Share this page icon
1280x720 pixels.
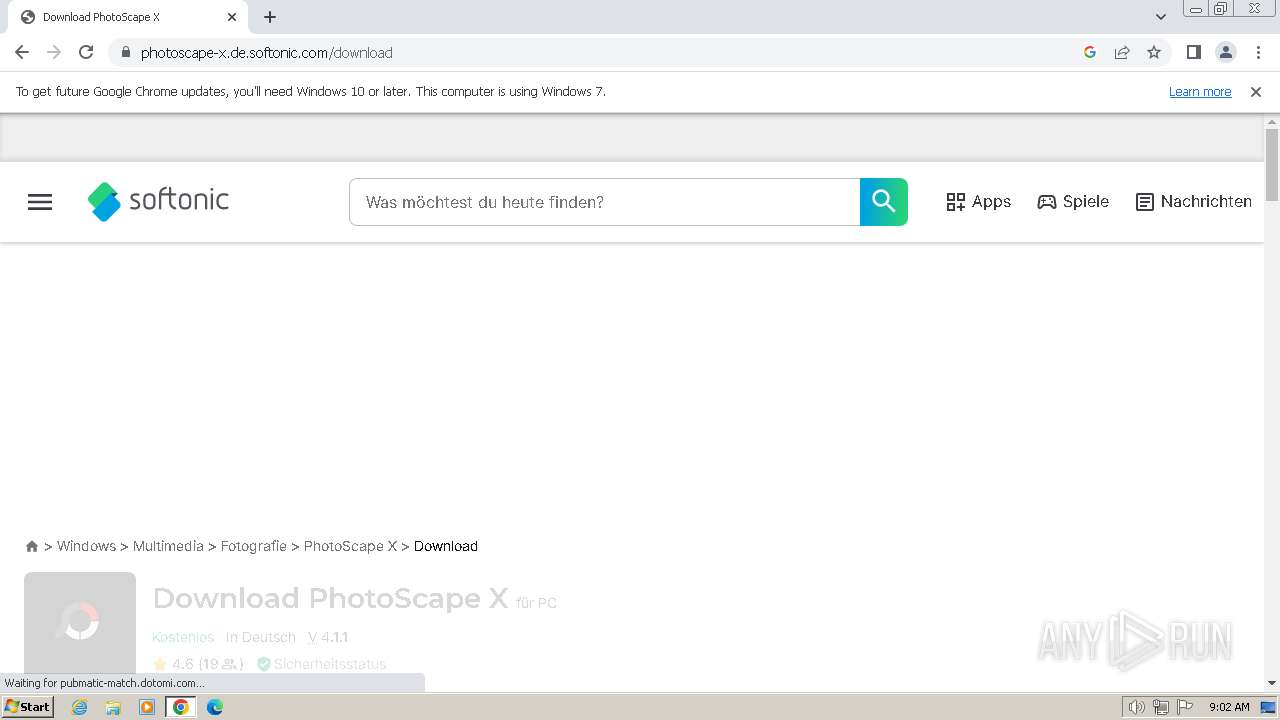click(1122, 53)
